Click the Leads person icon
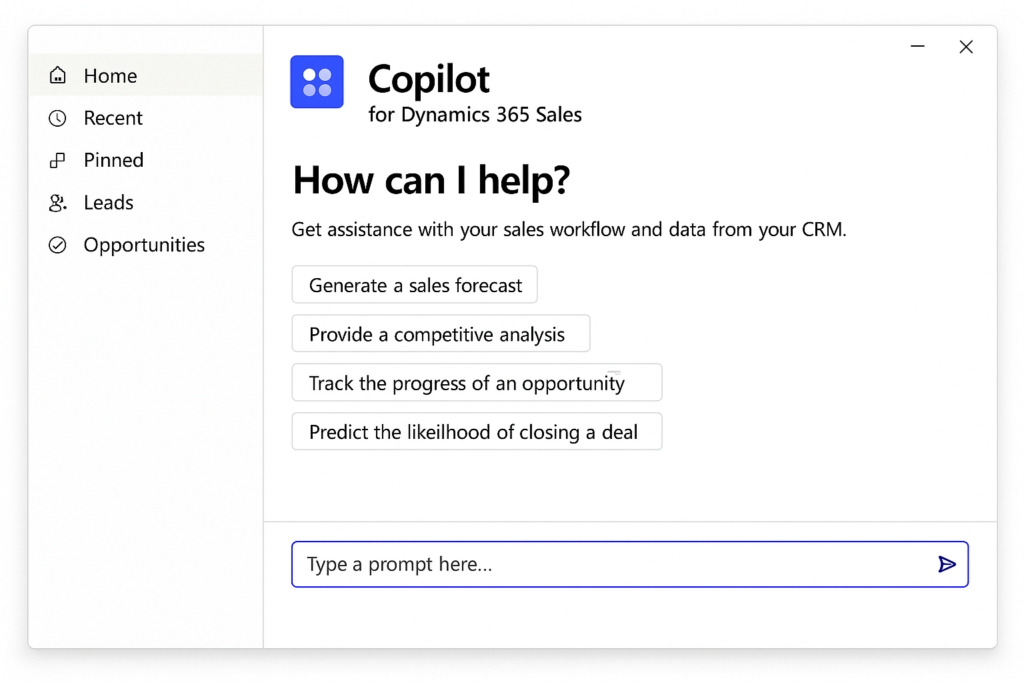 (x=58, y=203)
